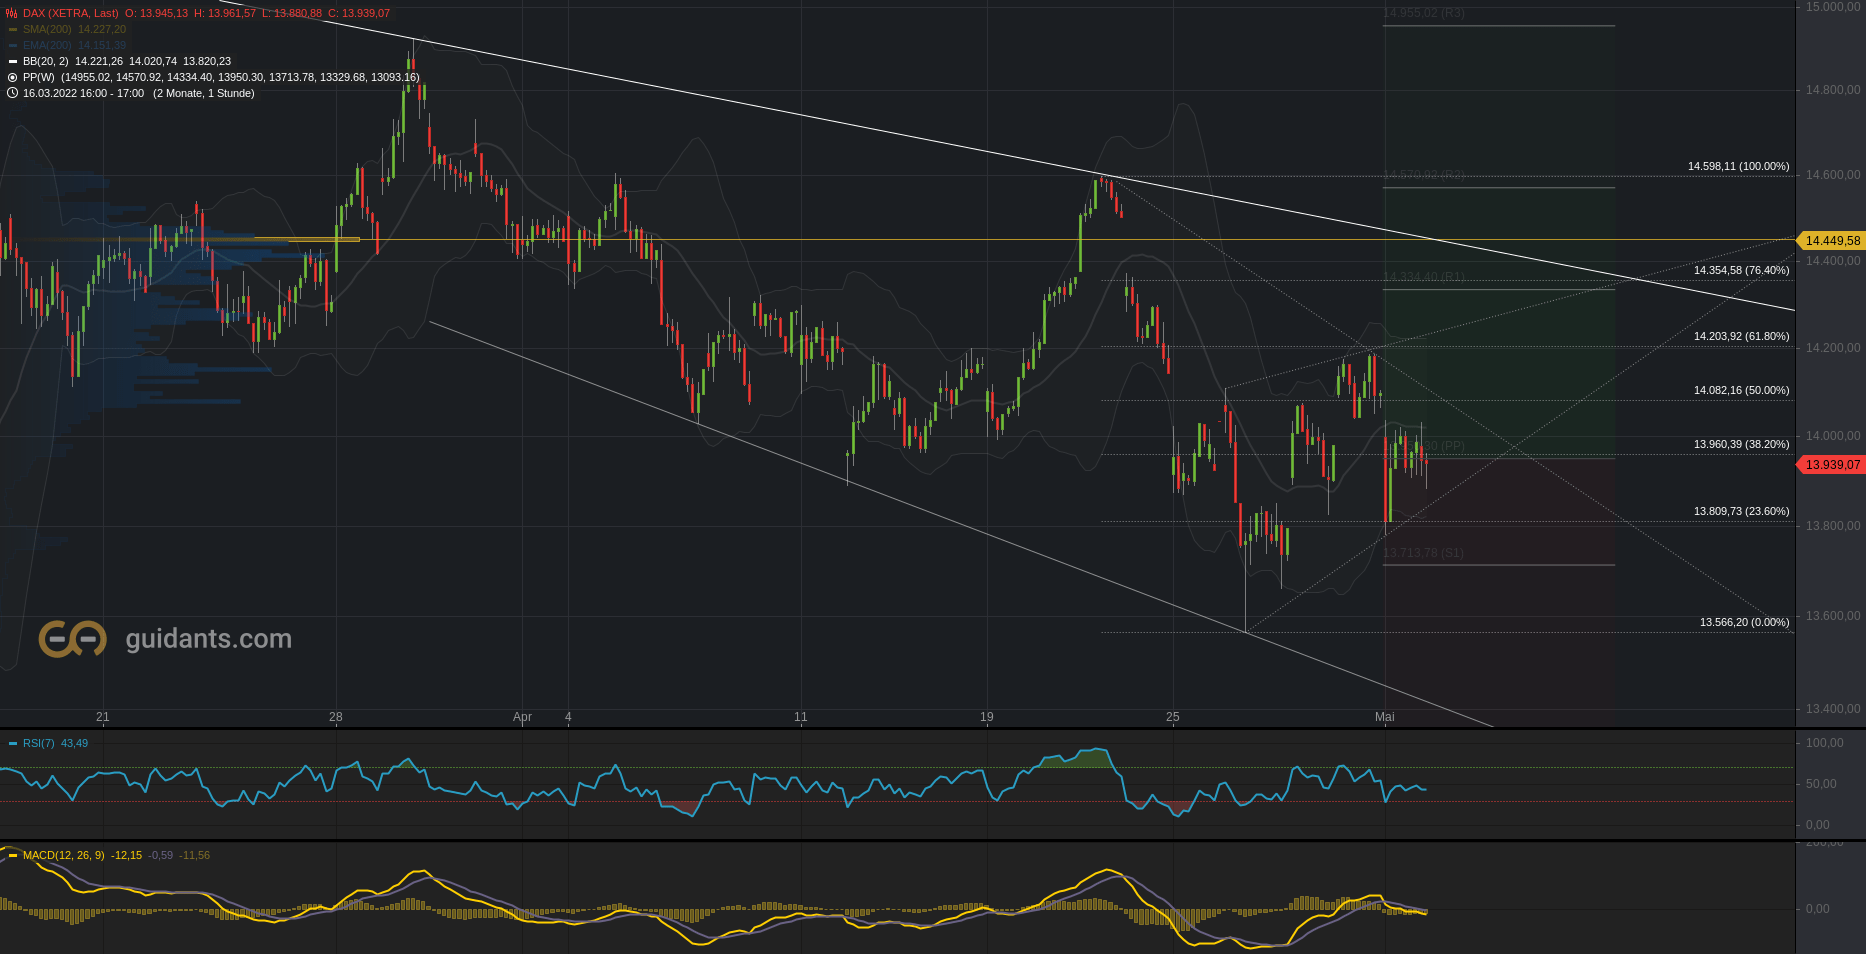Click date 28 on the time axis

tap(336, 717)
